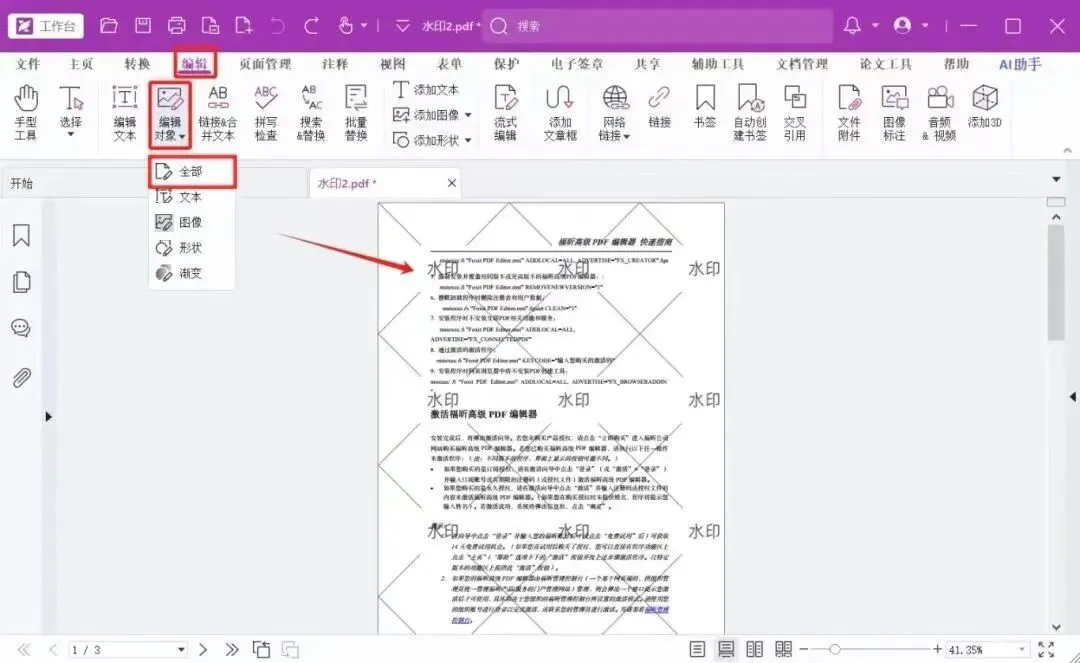Open the zoom percentage dropdown
1080x663 pixels.
click(x=1021, y=649)
